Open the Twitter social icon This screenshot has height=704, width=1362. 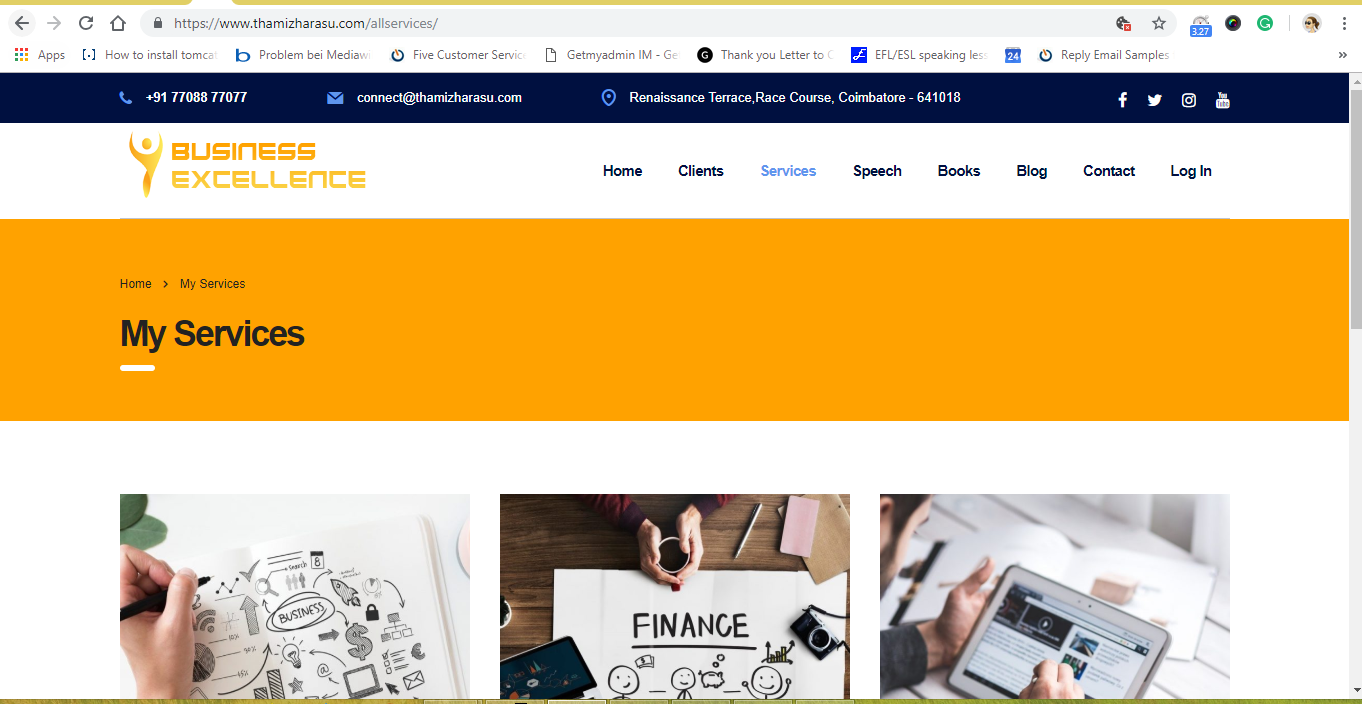[x=1154, y=99]
